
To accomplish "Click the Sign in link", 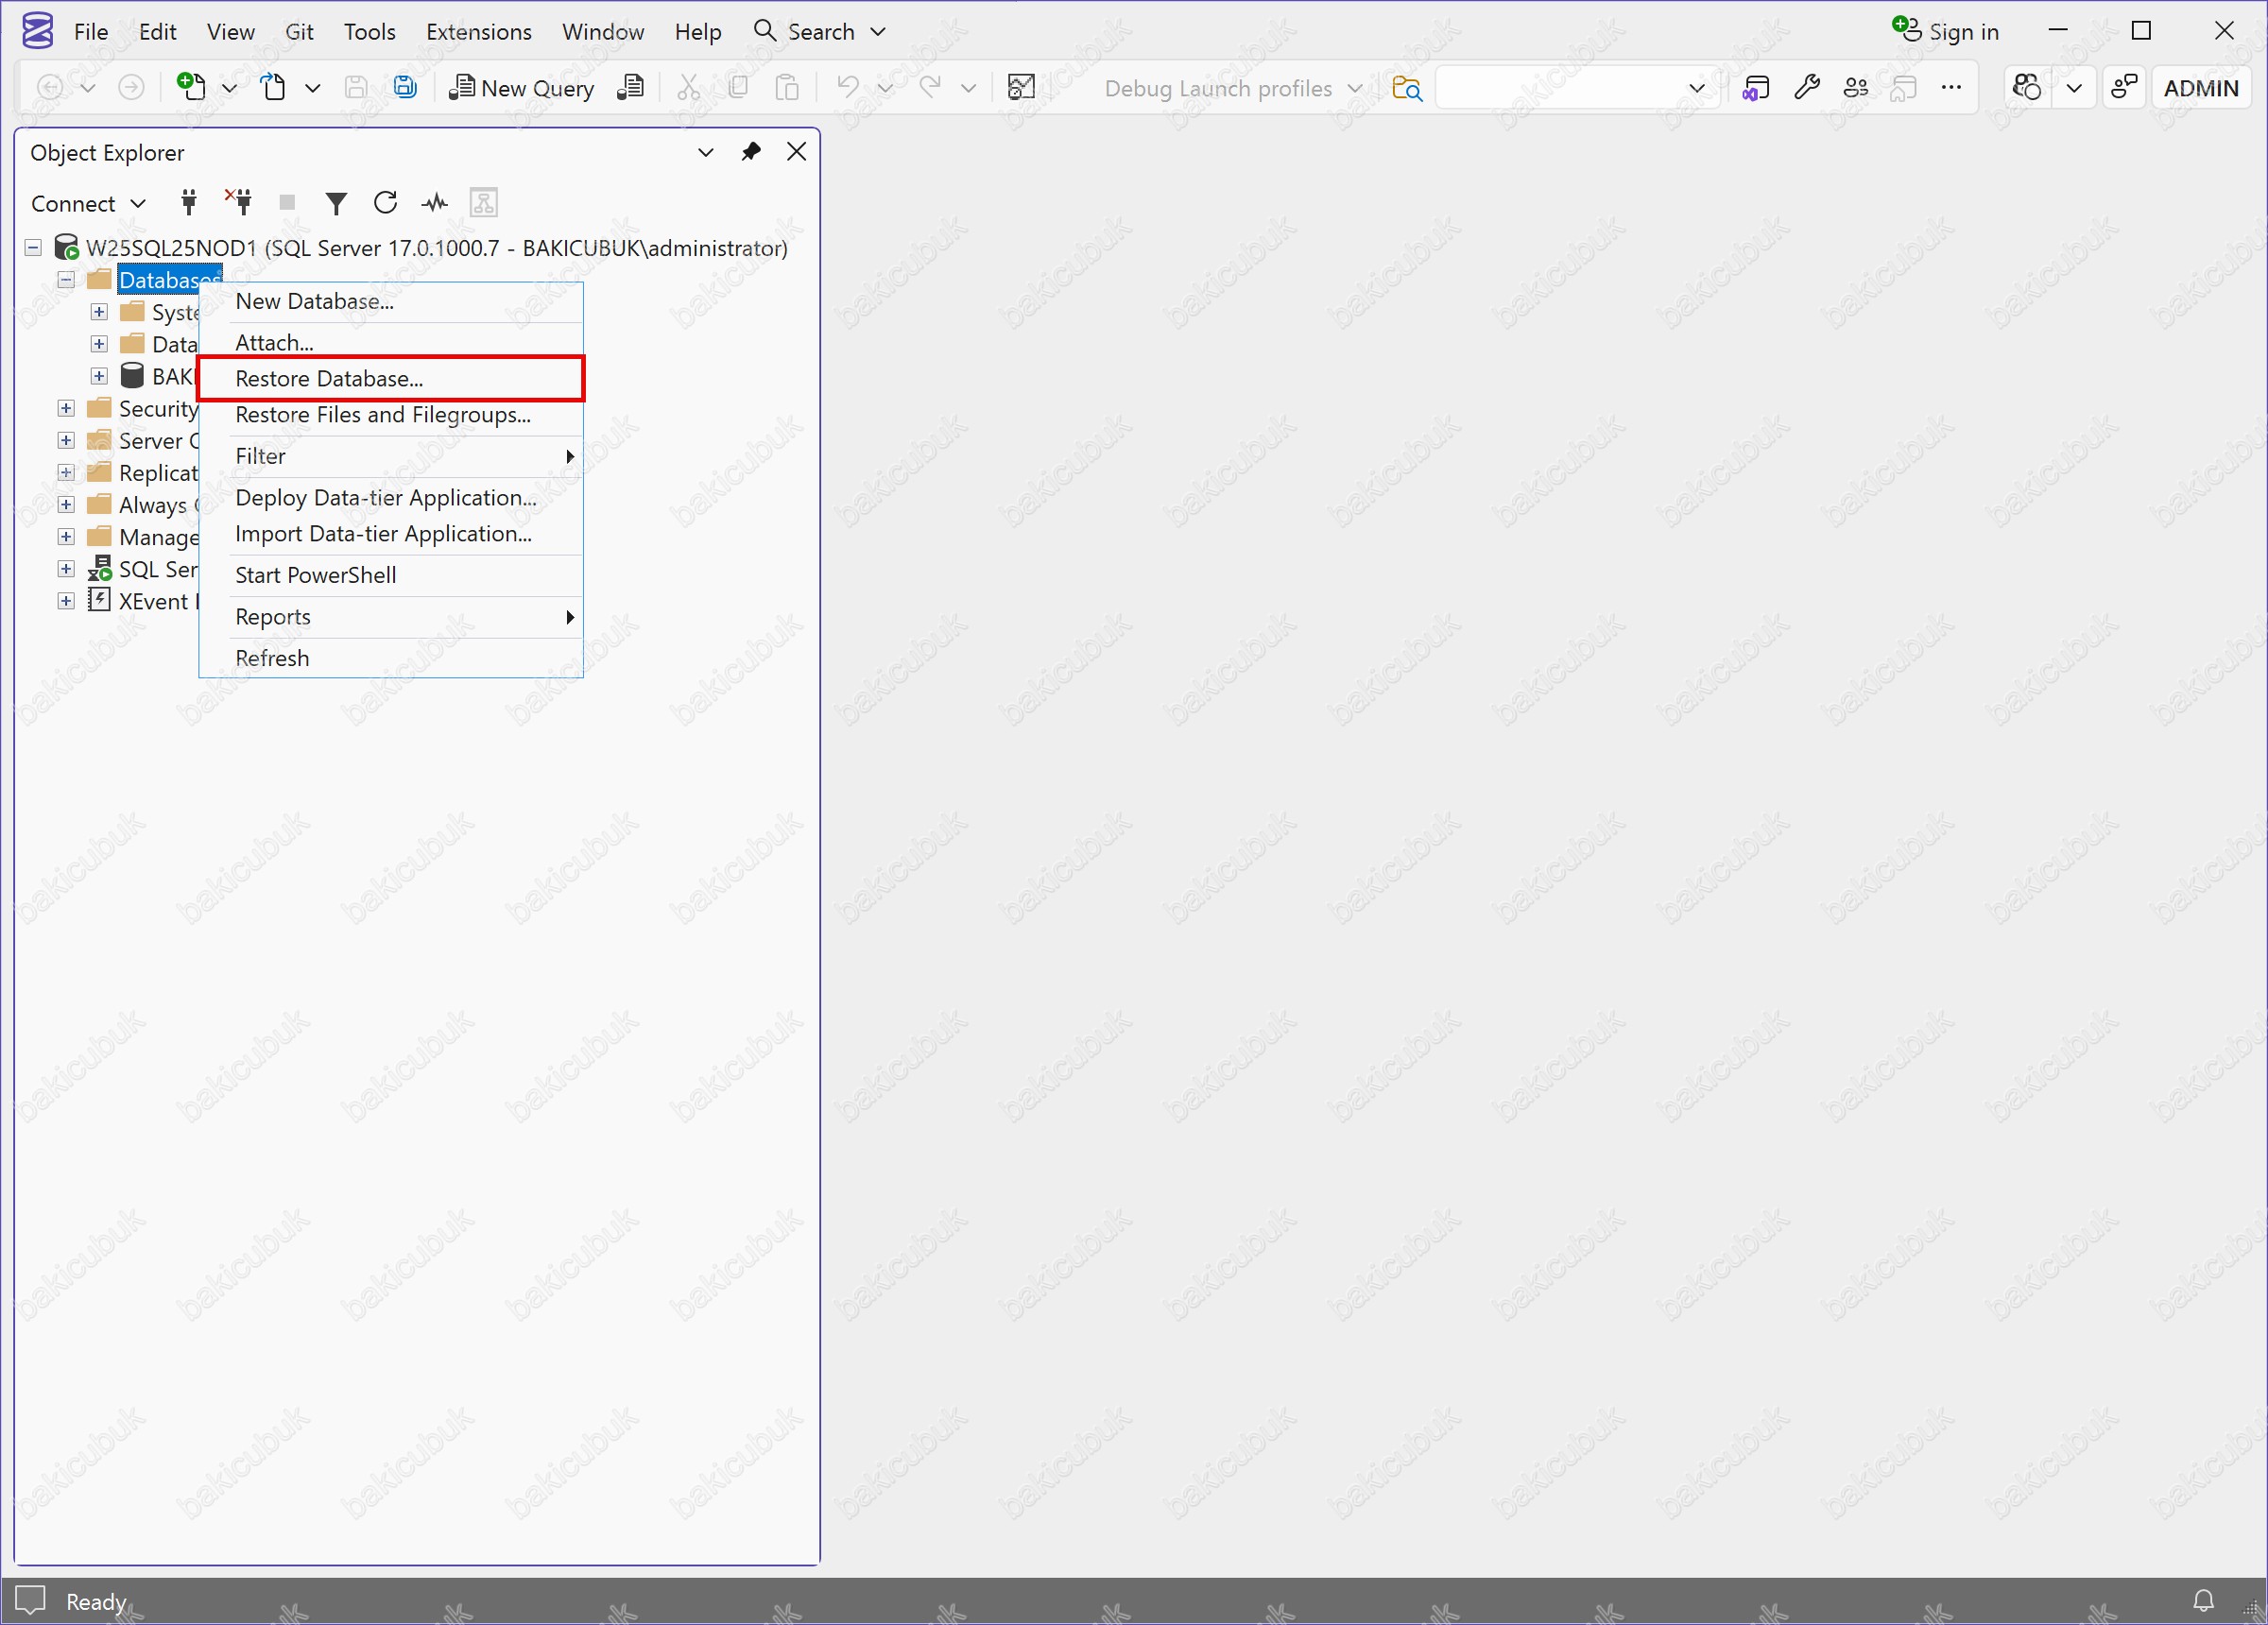I will [1962, 32].
